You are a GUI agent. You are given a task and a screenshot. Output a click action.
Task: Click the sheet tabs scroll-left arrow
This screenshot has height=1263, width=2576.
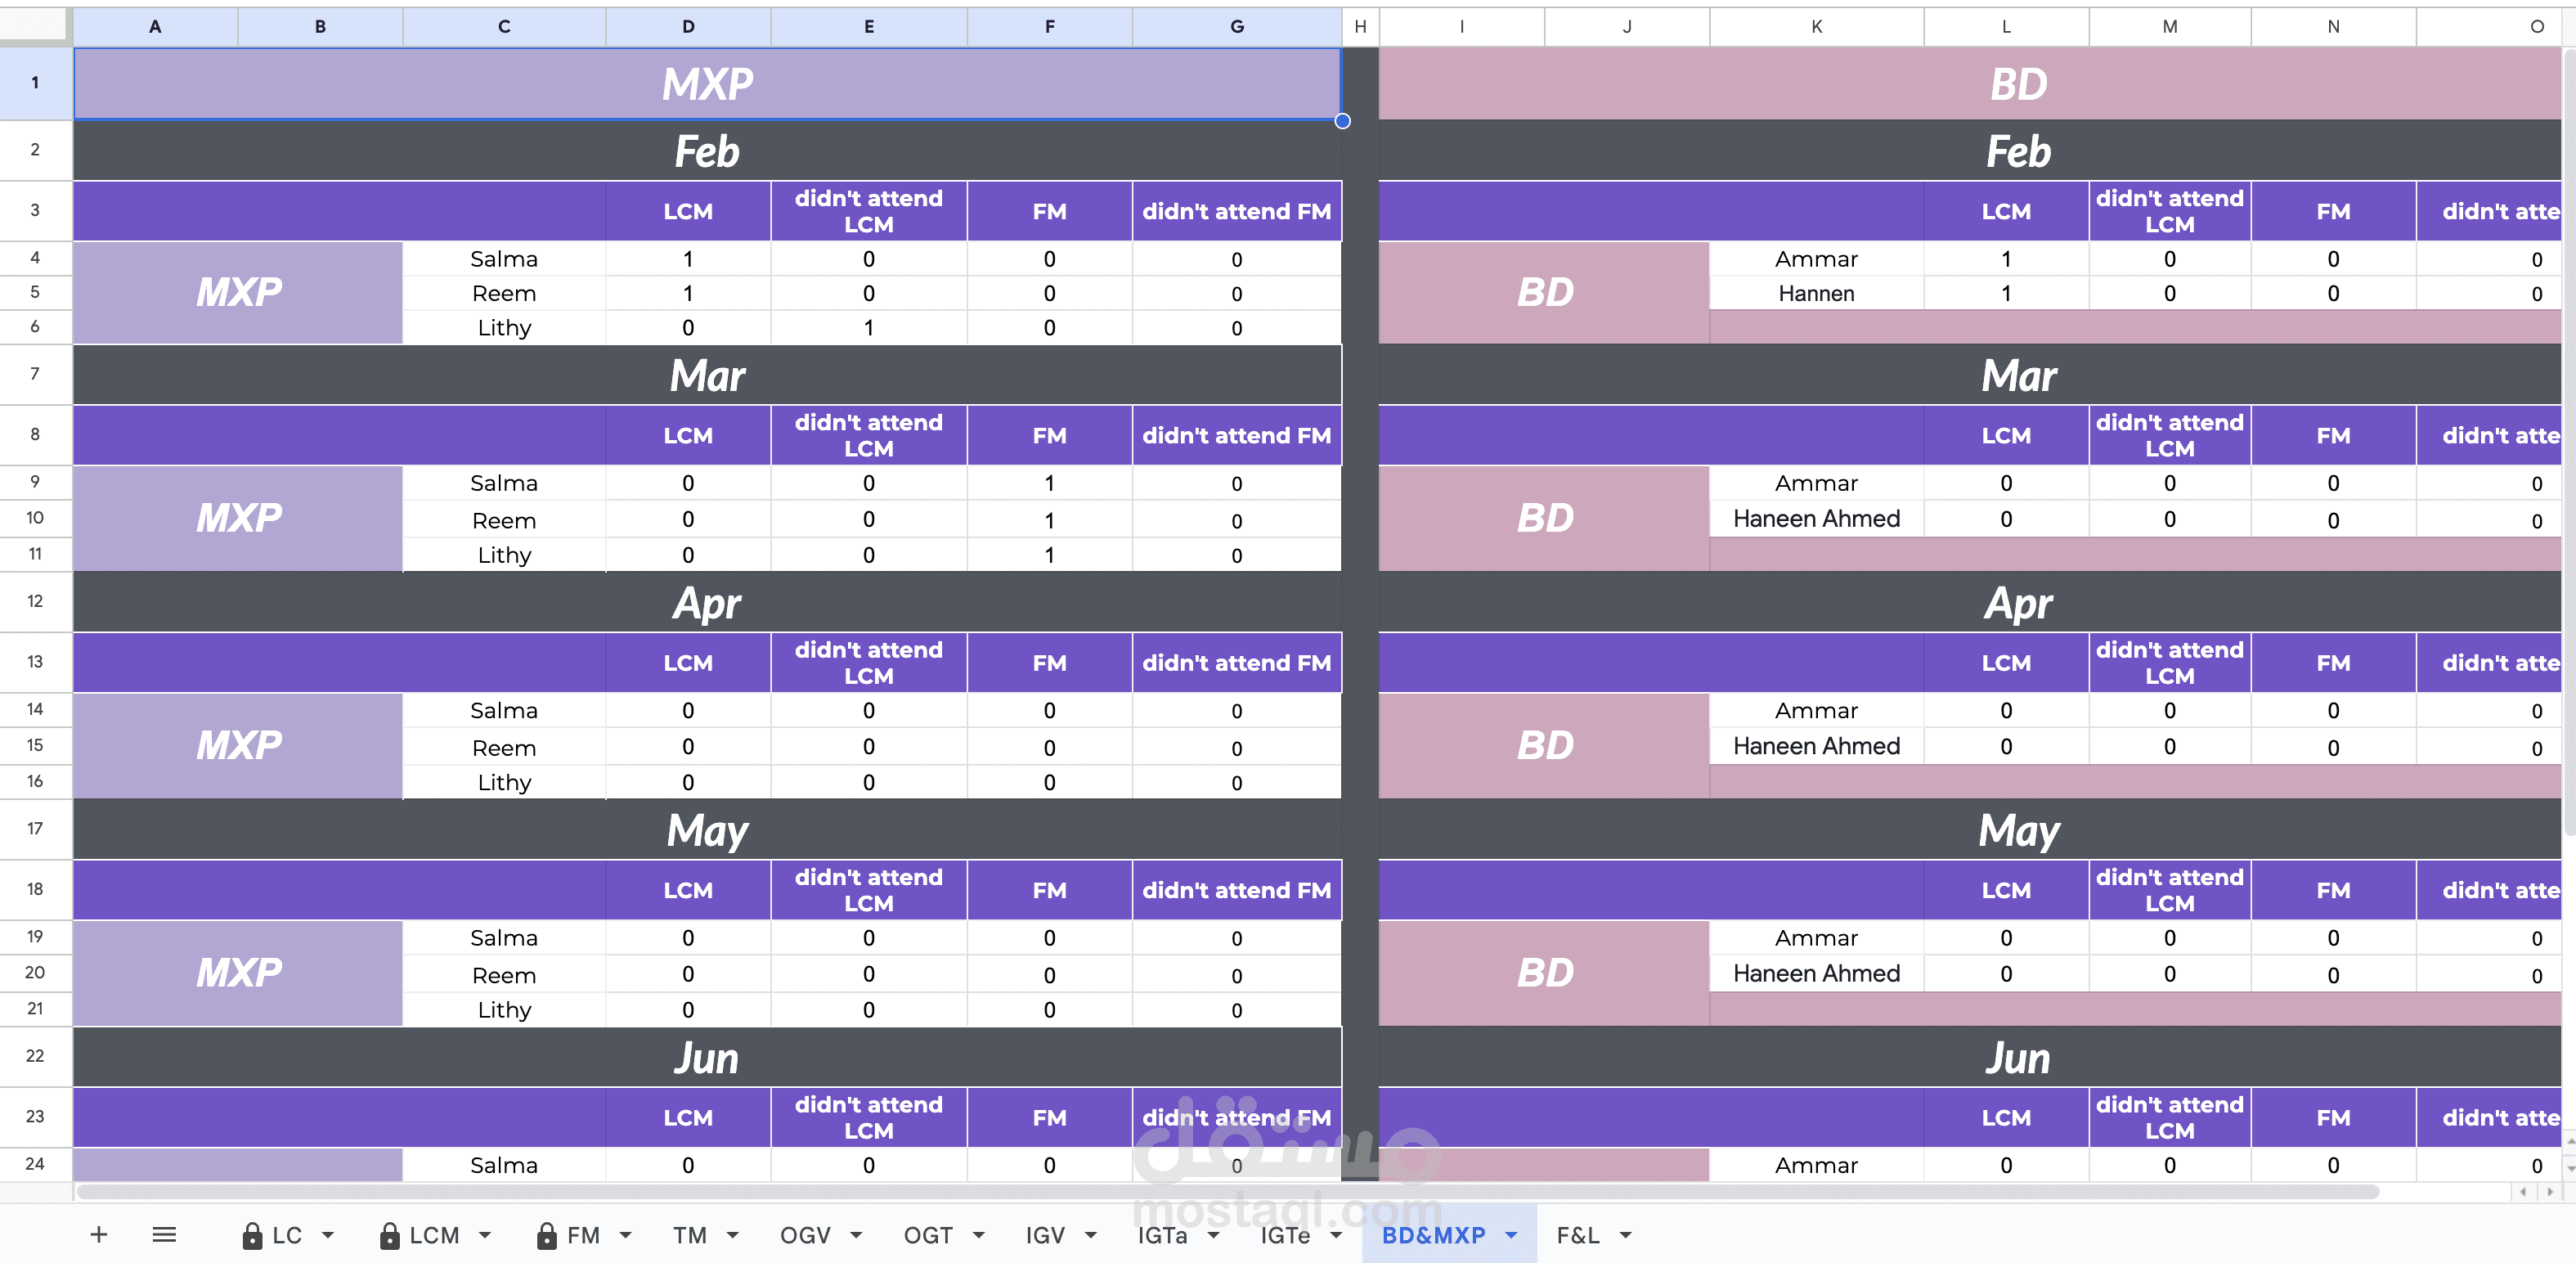click(x=2523, y=1192)
